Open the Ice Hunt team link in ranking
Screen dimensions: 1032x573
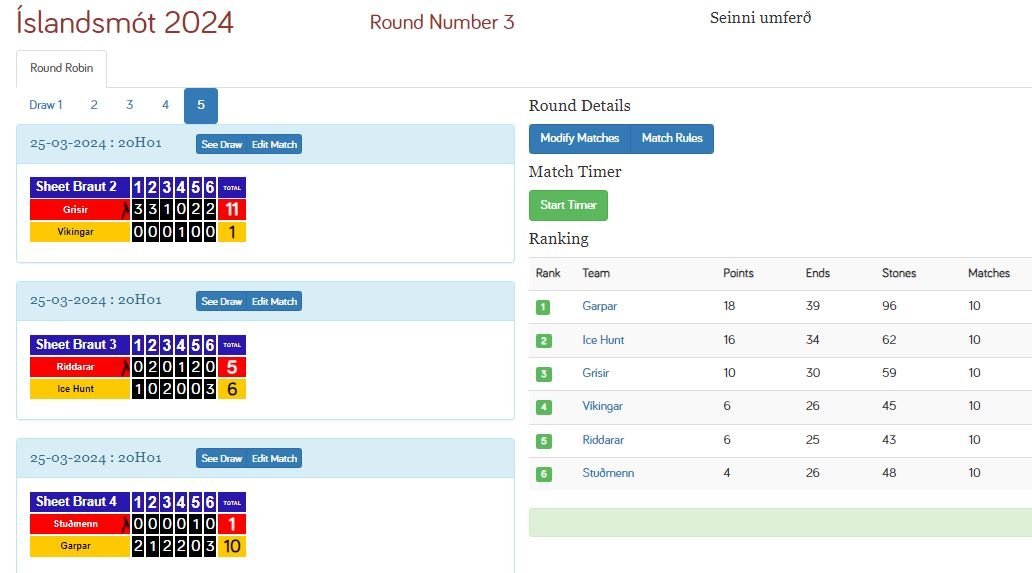coord(603,340)
